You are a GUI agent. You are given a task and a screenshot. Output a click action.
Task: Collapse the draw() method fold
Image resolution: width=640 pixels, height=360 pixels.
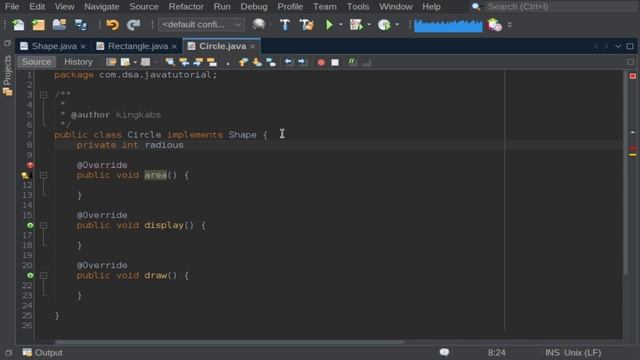[43, 276]
